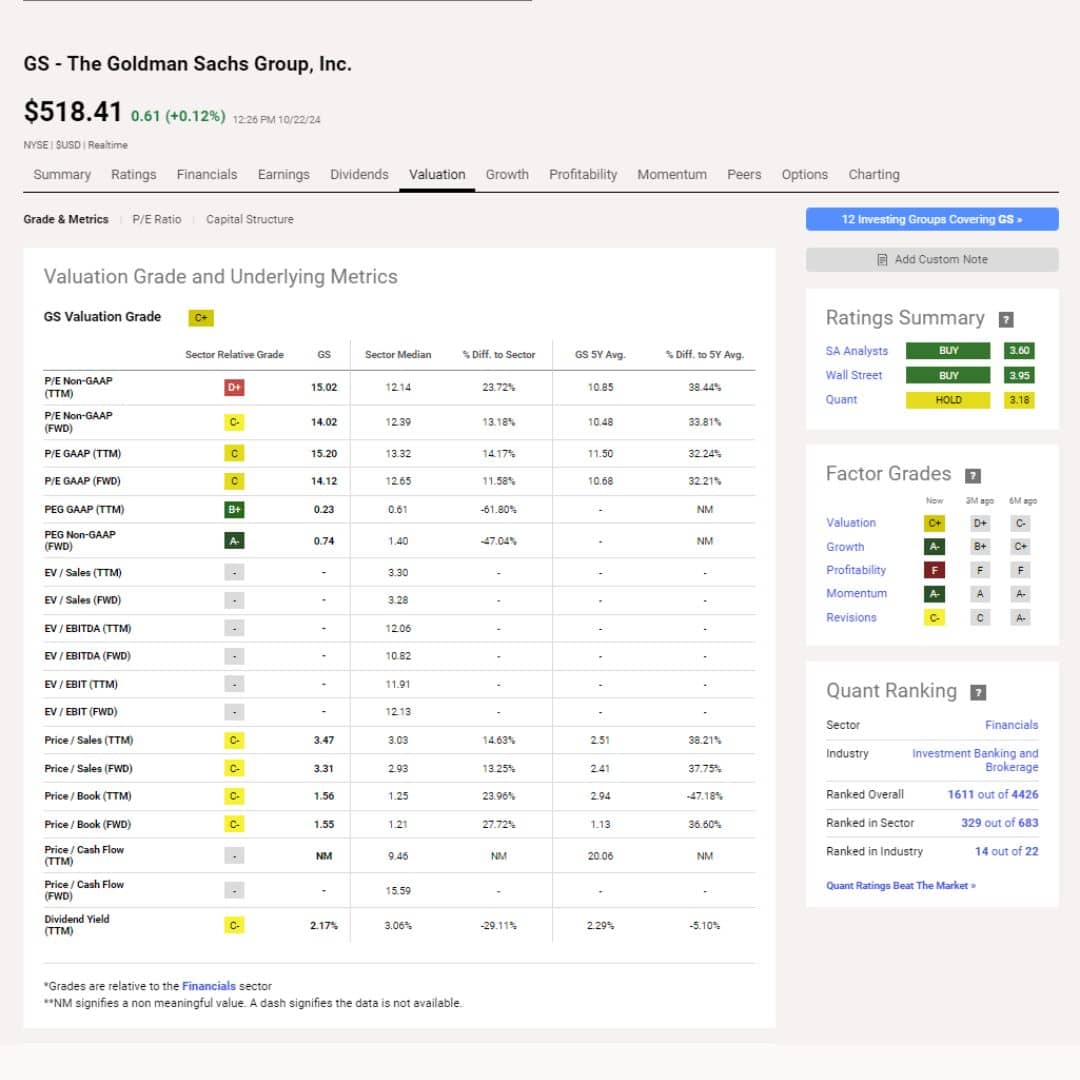The image size is (1080, 1080).
Task: Click the A- grade badge for PEG Non-GAAP (FWD)
Action: pyautogui.click(x=234, y=541)
